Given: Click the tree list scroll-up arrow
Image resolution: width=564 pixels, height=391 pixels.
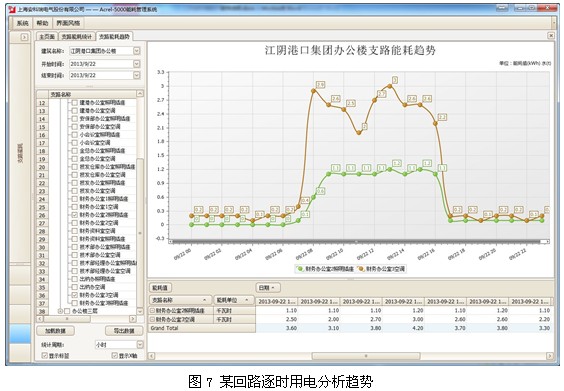Looking at the screenshot, I should [x=140, y=94].
